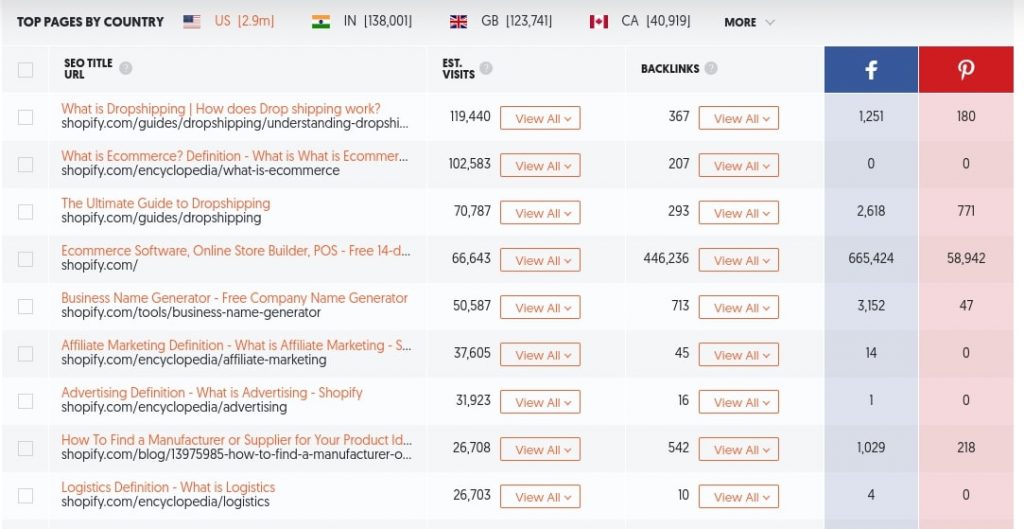
Task: Toggle the select-all checkbox in table header
Action: tap(25, 70)
